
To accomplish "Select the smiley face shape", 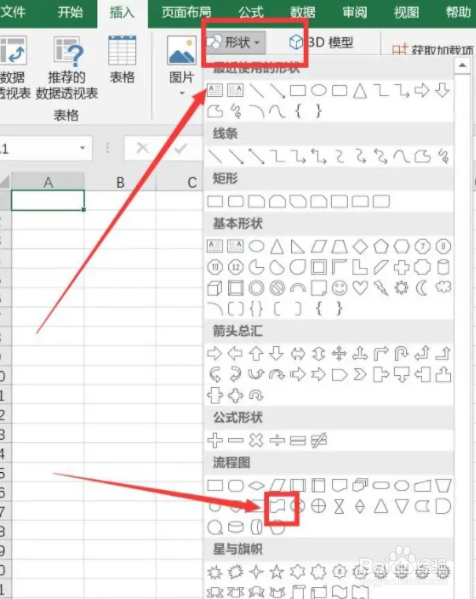I will pyautogui.click(x=339, y=288).
